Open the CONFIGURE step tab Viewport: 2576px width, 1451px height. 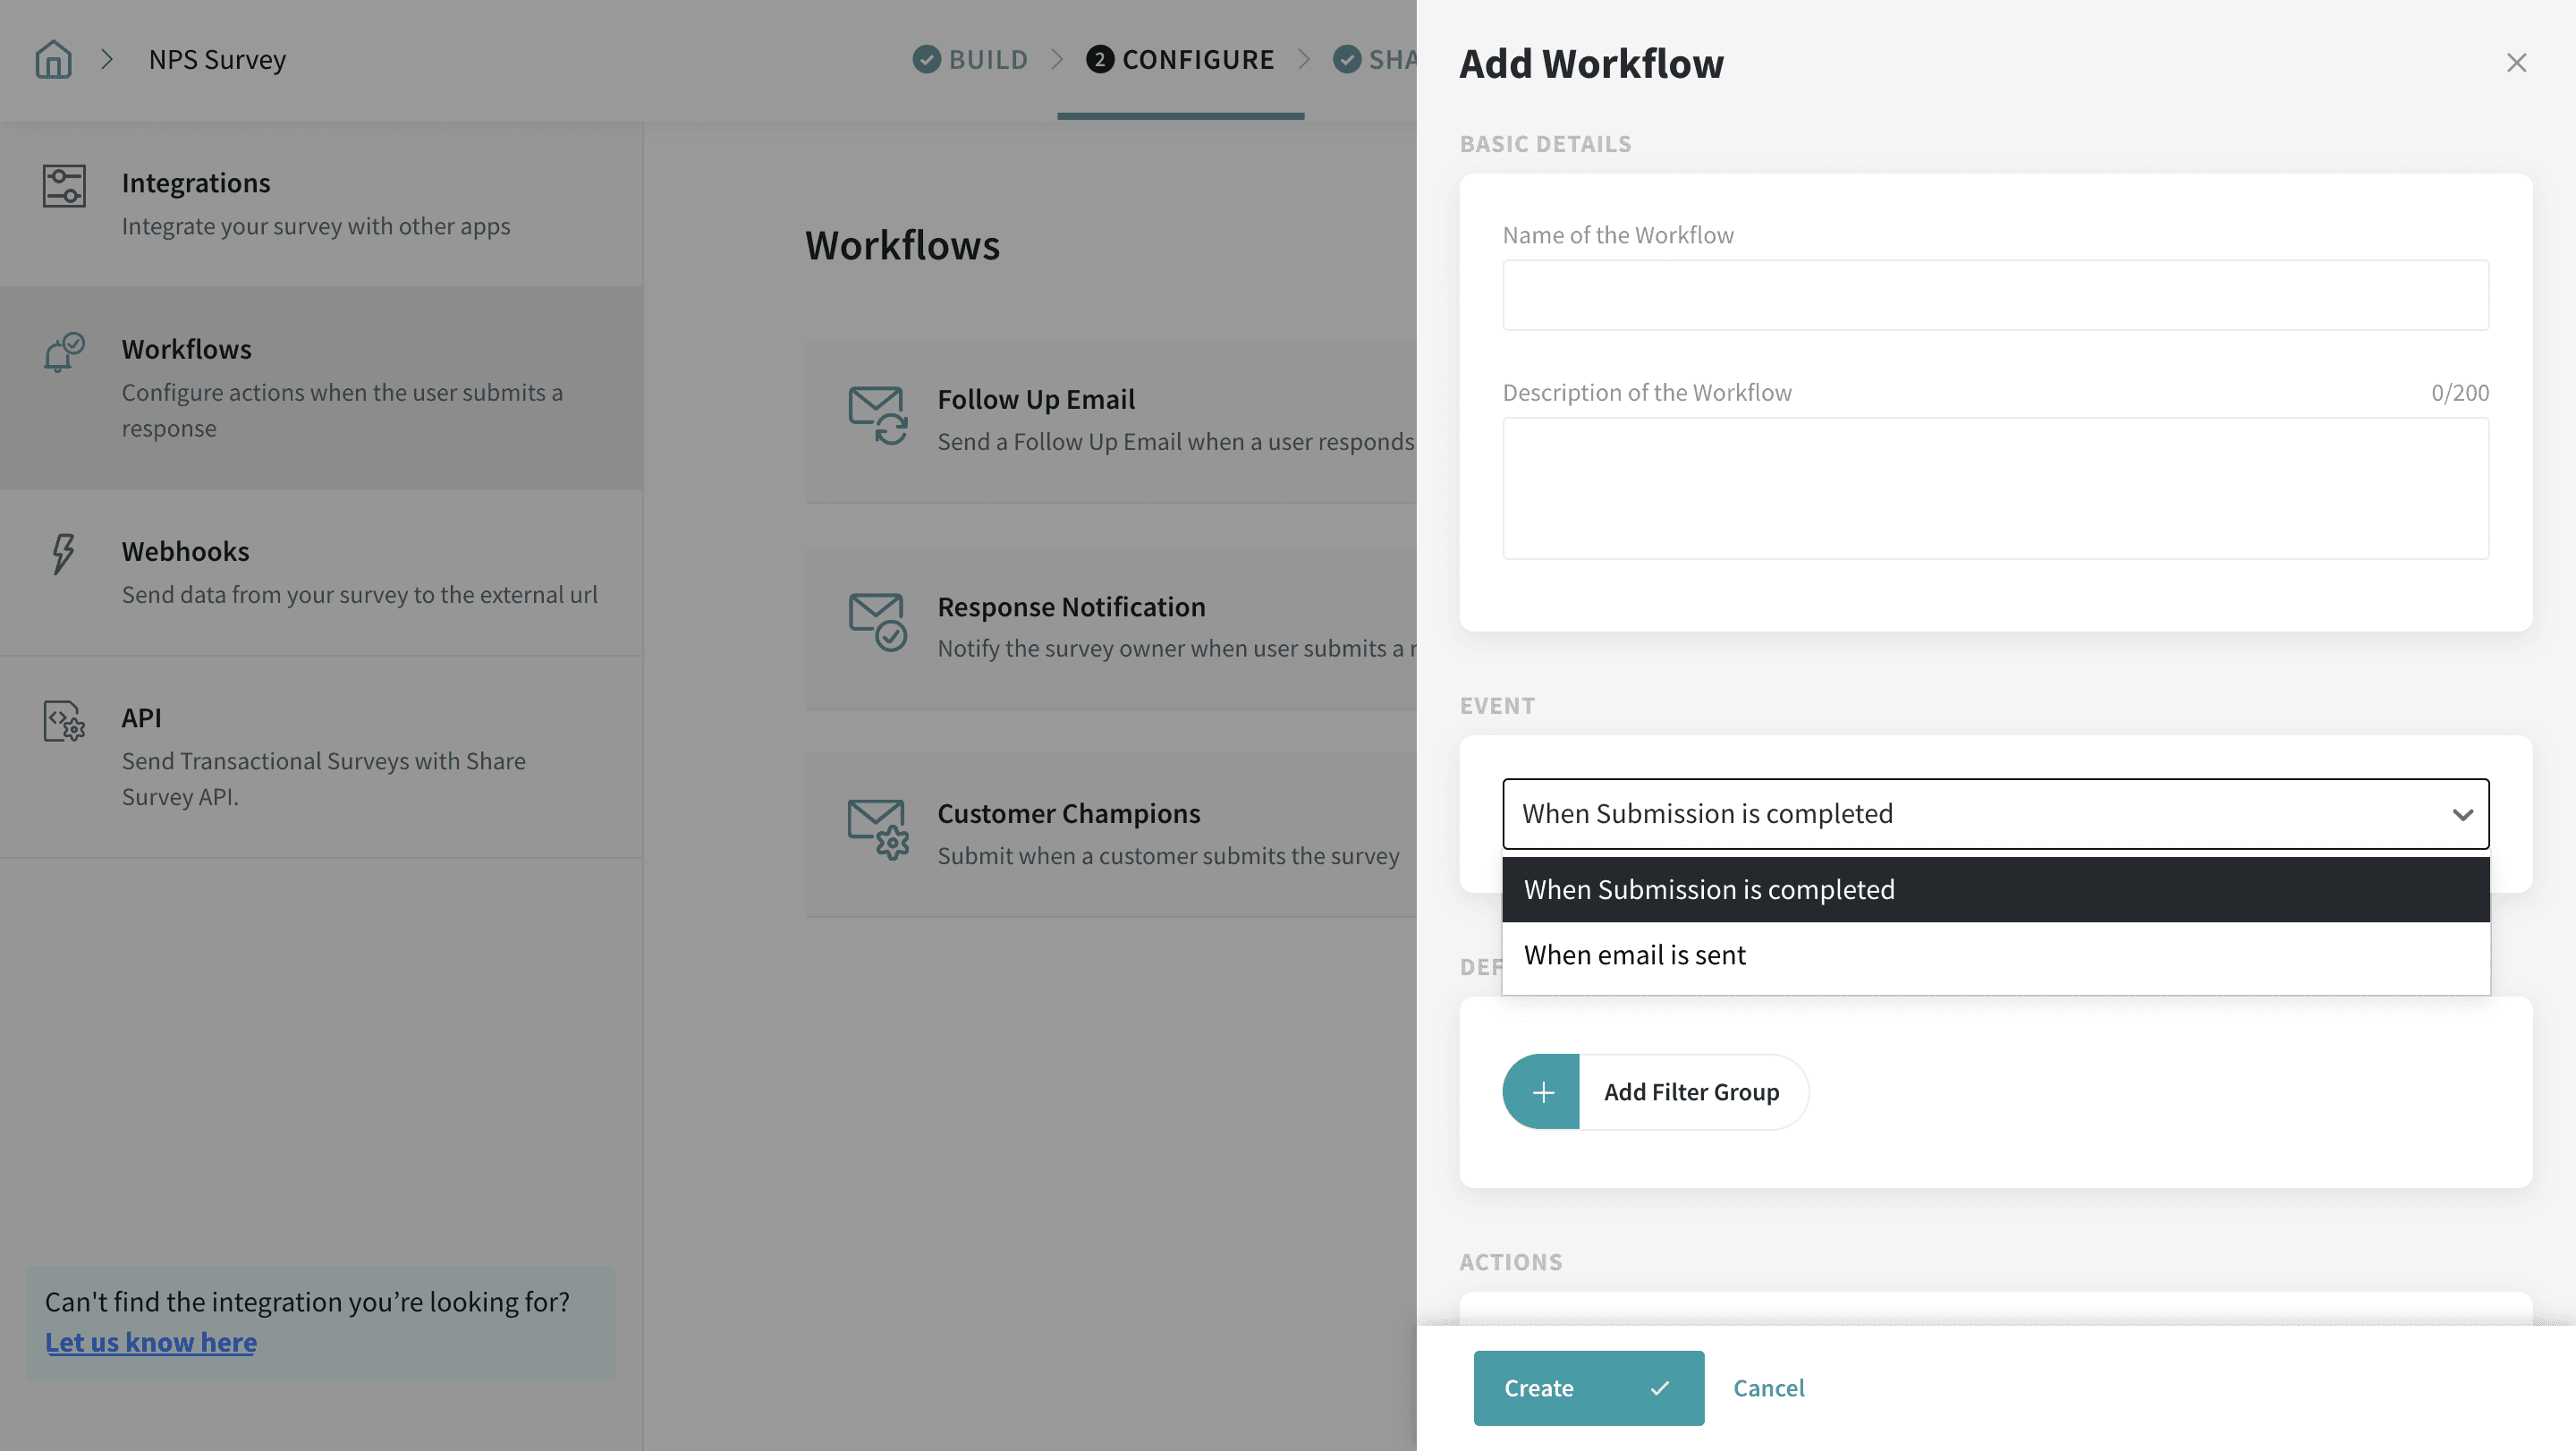click(x=1180, y=60)
